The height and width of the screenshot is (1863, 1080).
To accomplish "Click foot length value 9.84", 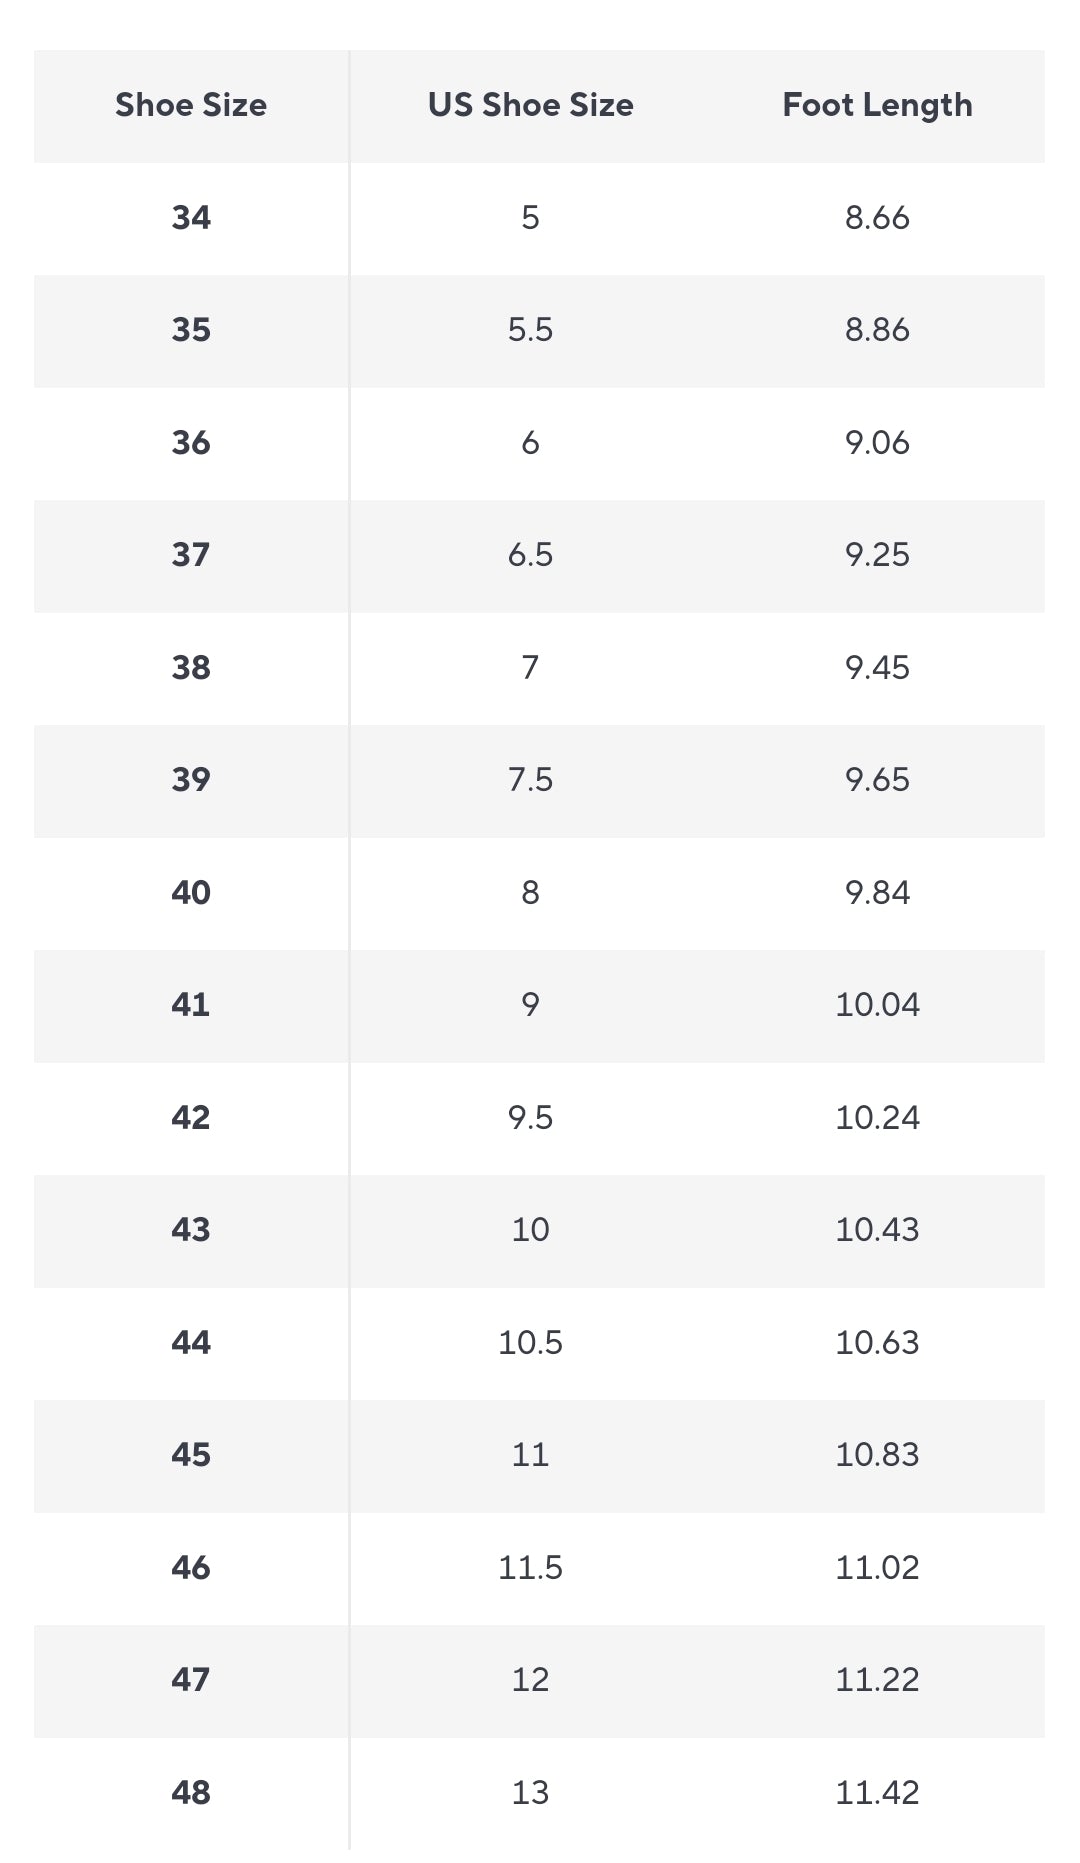I will click(877, 892).
